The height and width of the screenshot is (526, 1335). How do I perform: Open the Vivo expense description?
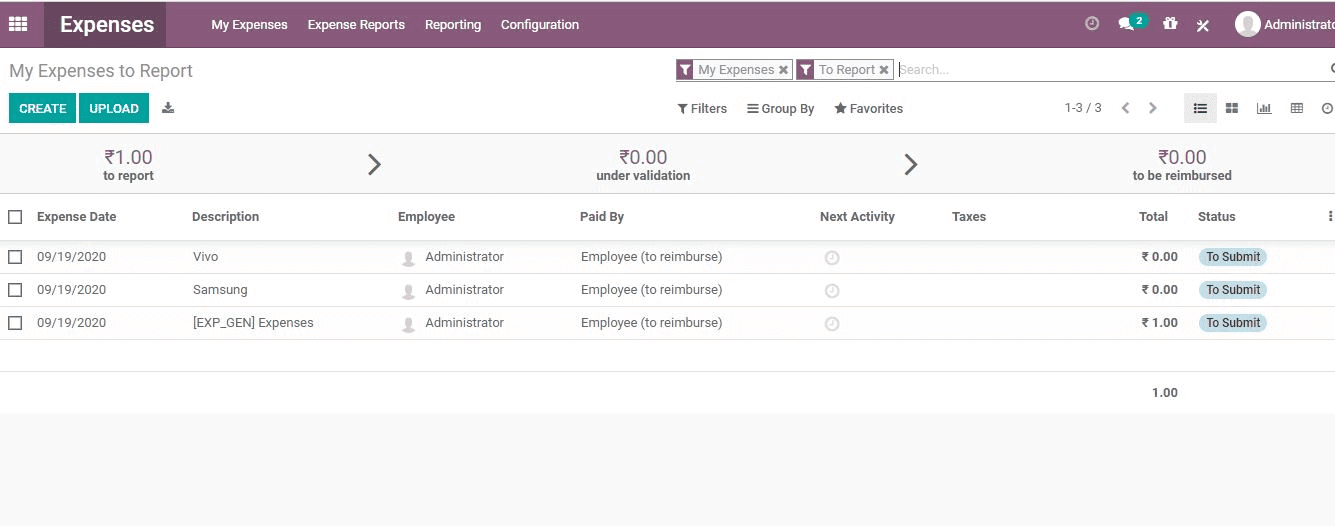[206, 257]
